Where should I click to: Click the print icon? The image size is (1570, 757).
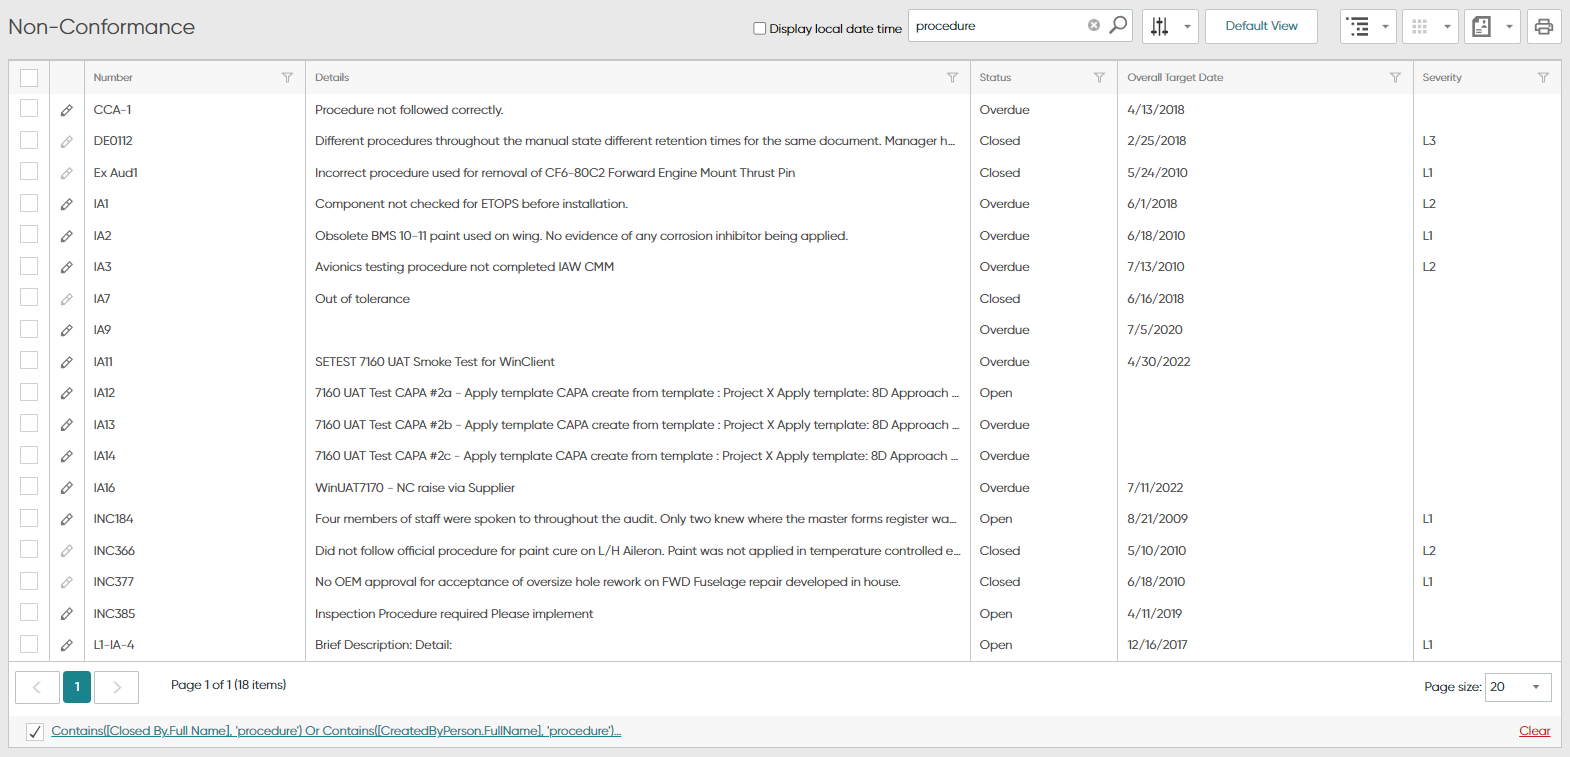[x=1544, y=27]
